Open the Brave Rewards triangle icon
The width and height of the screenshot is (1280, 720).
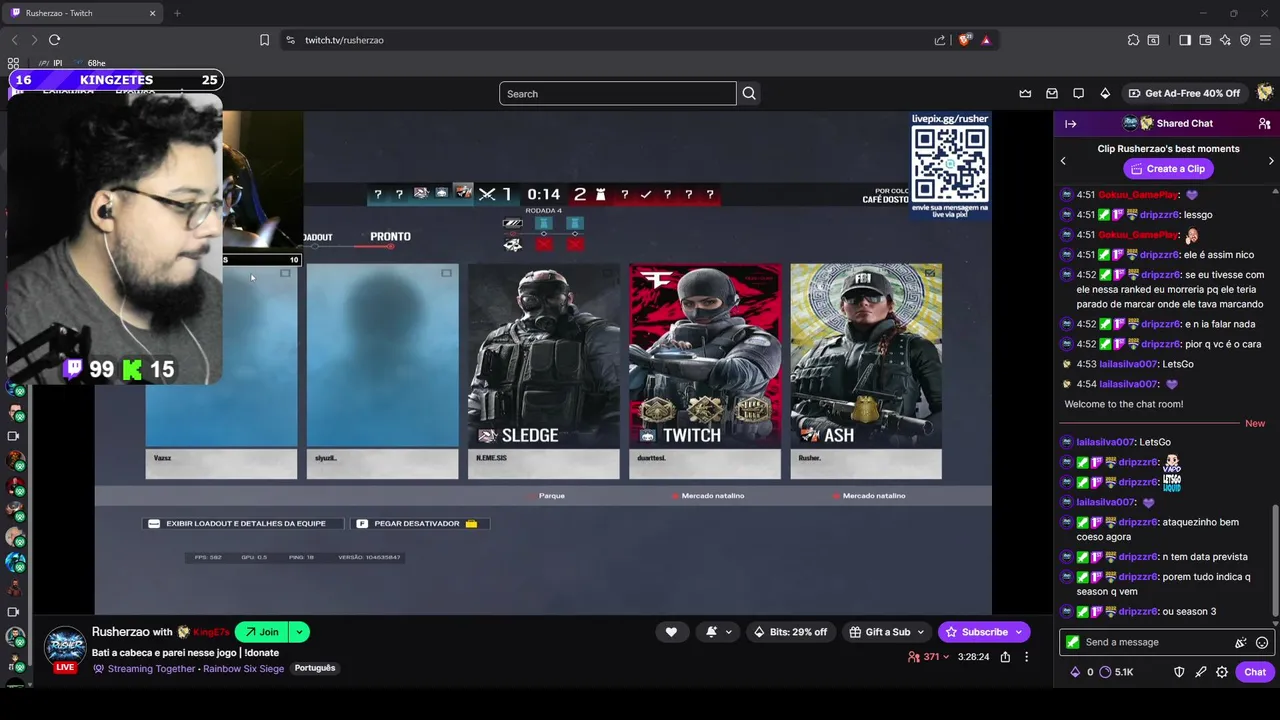[x=986, y=40]
